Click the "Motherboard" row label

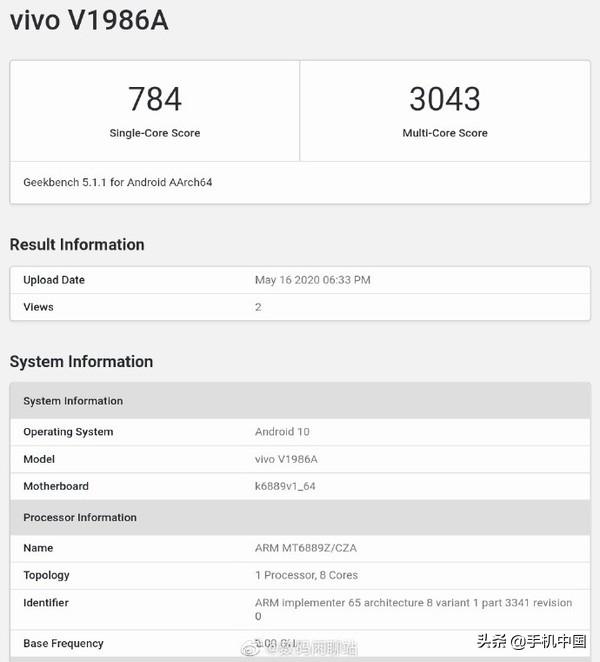tap(56, 486)
